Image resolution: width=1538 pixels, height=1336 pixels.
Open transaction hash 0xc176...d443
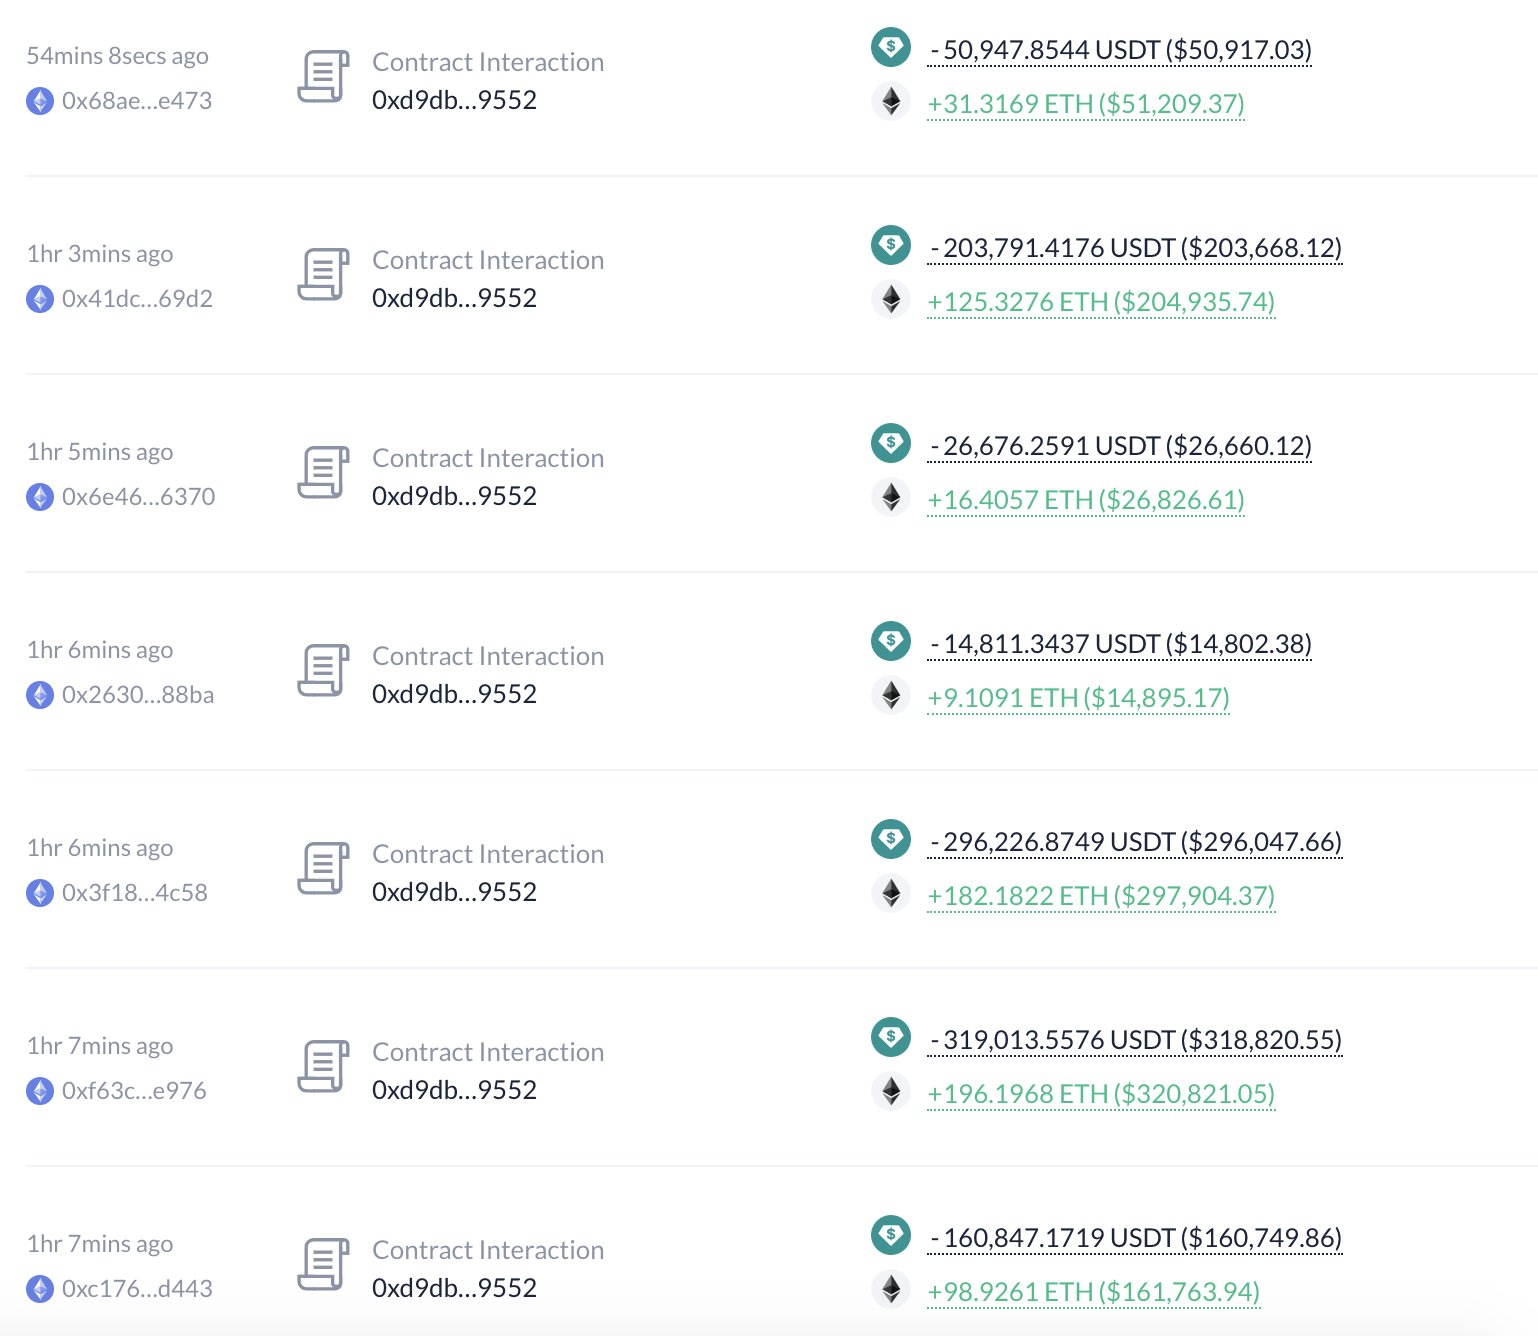(x=137, y=1289)
